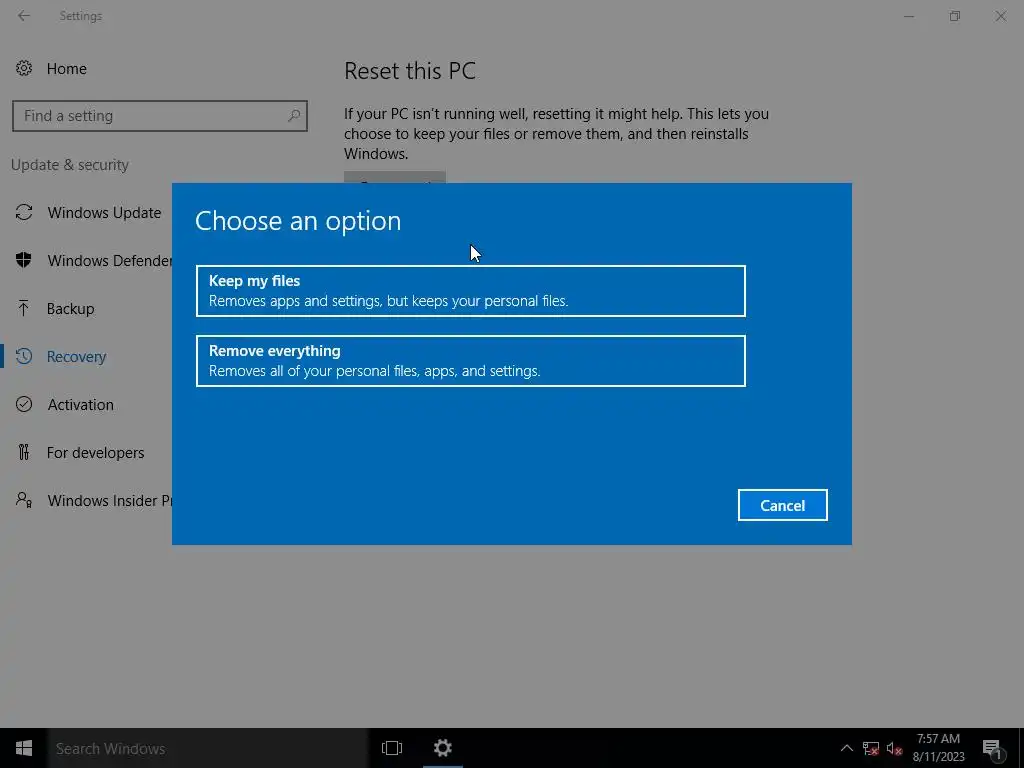This screenshot has width=1024, height=768.
Task: Click the Backup upload arrow icon
Action: tap(24, 308)
